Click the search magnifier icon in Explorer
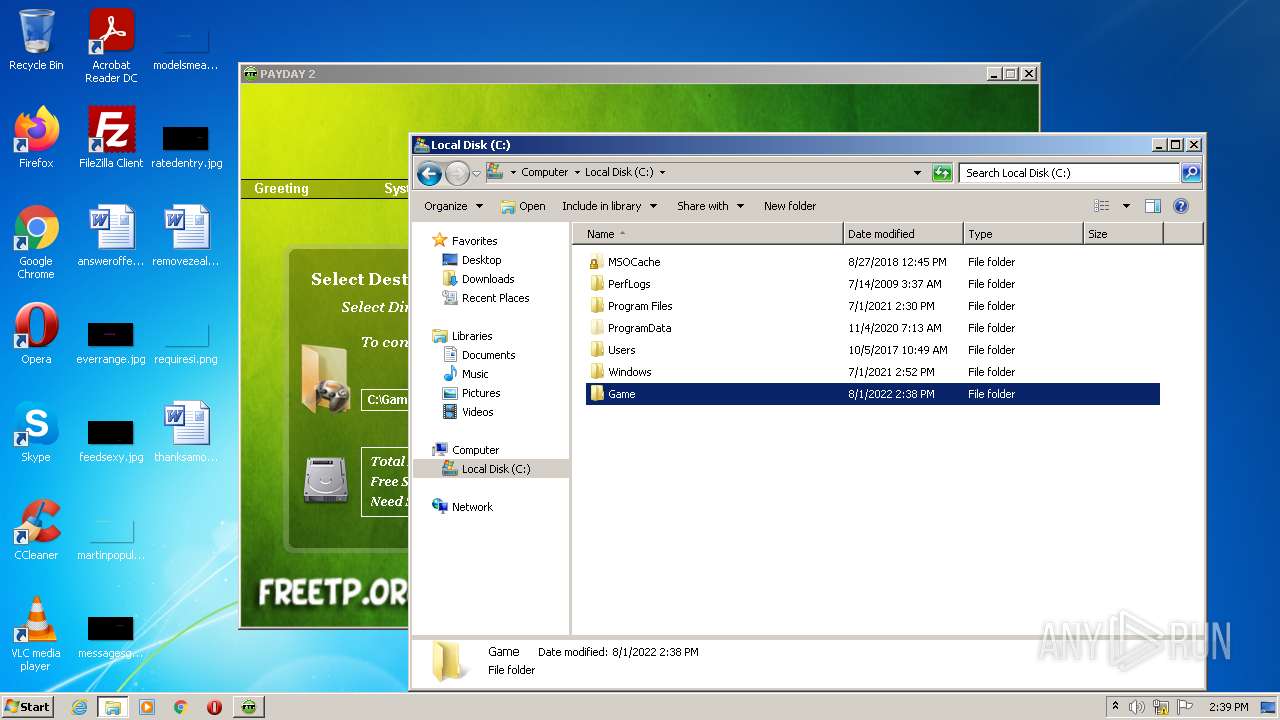This screenshot has height=720, width=1280. (1190, 173)
